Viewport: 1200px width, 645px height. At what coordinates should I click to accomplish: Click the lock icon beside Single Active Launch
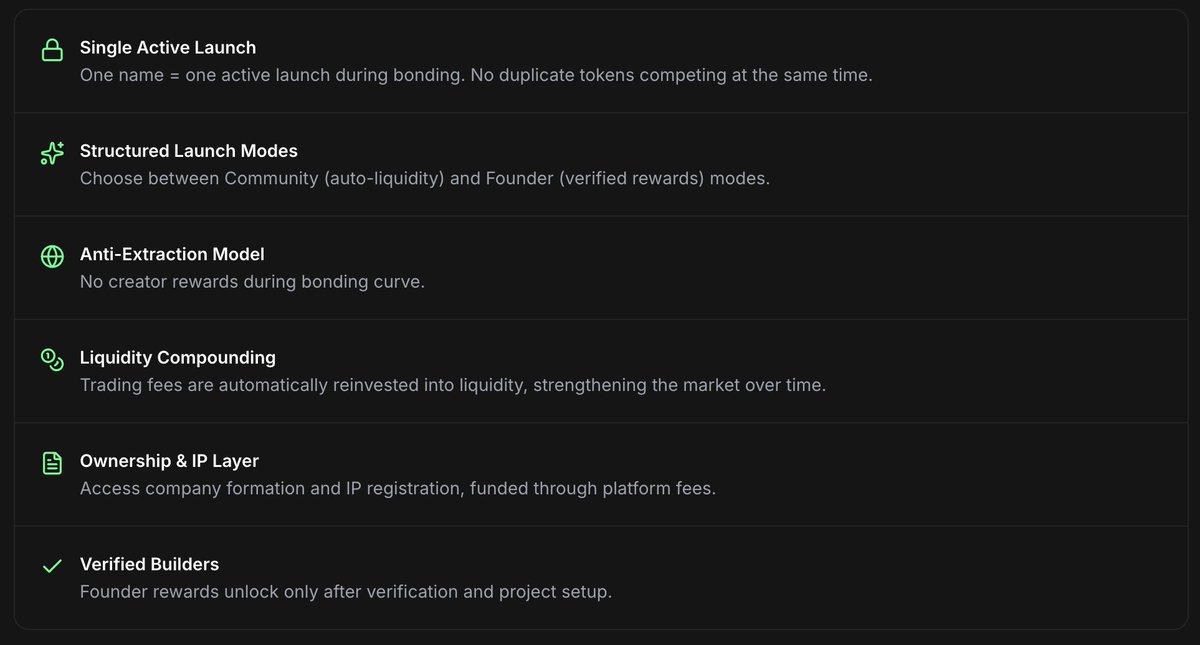[52, 50]
